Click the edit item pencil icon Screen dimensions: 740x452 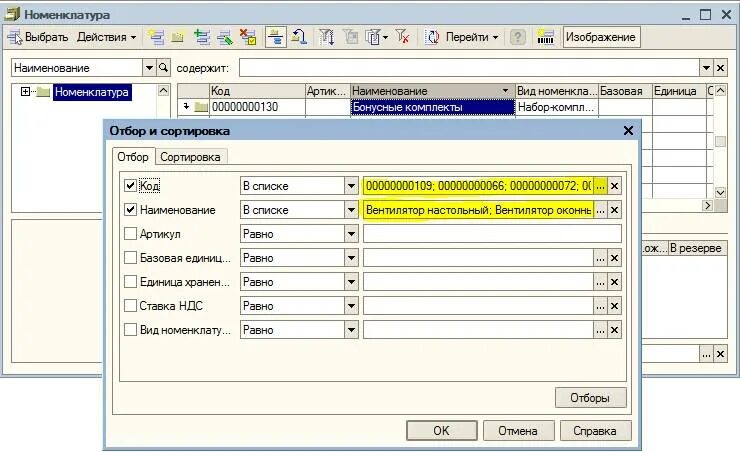coord(225,37)
